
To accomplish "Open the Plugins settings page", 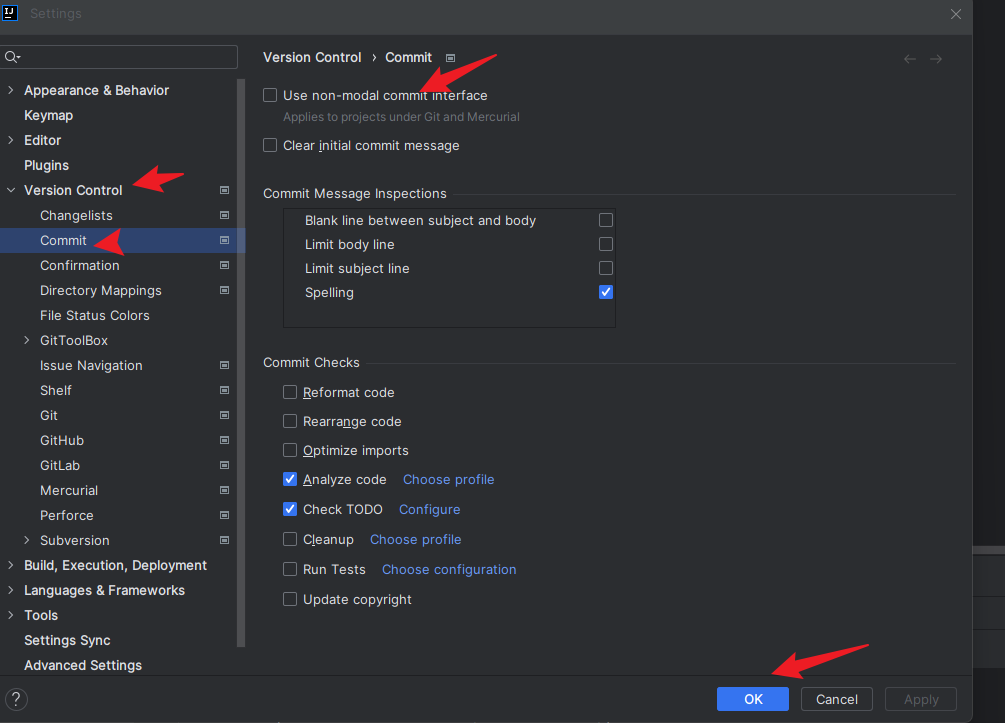I will pyautogui.click(x=46, y=165).
